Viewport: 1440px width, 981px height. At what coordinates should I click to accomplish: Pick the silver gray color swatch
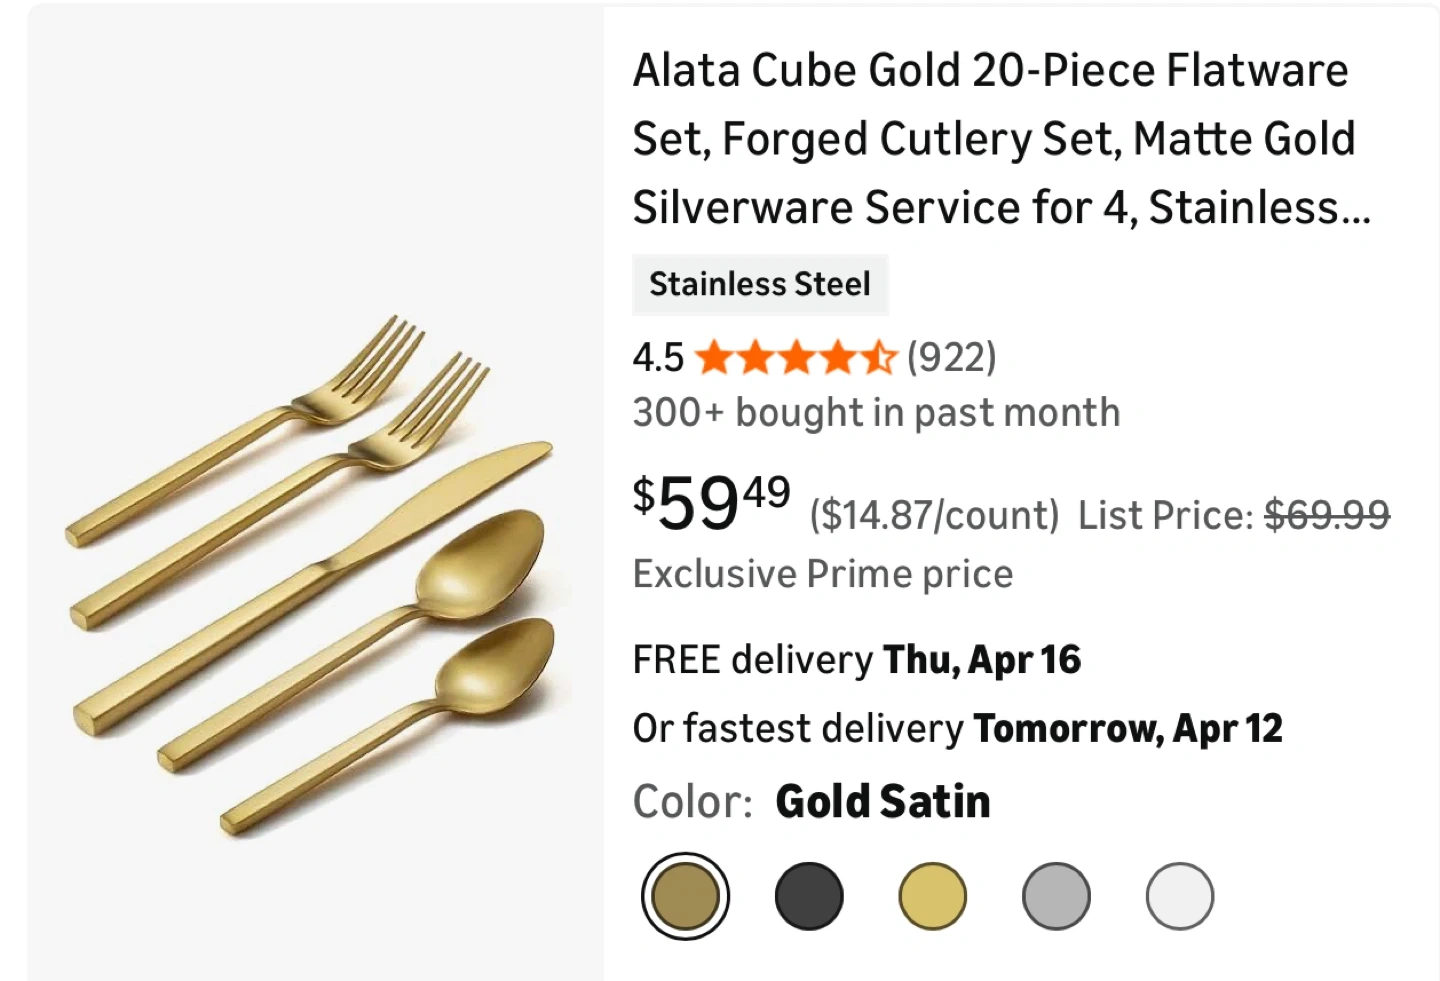point(1056,896)
